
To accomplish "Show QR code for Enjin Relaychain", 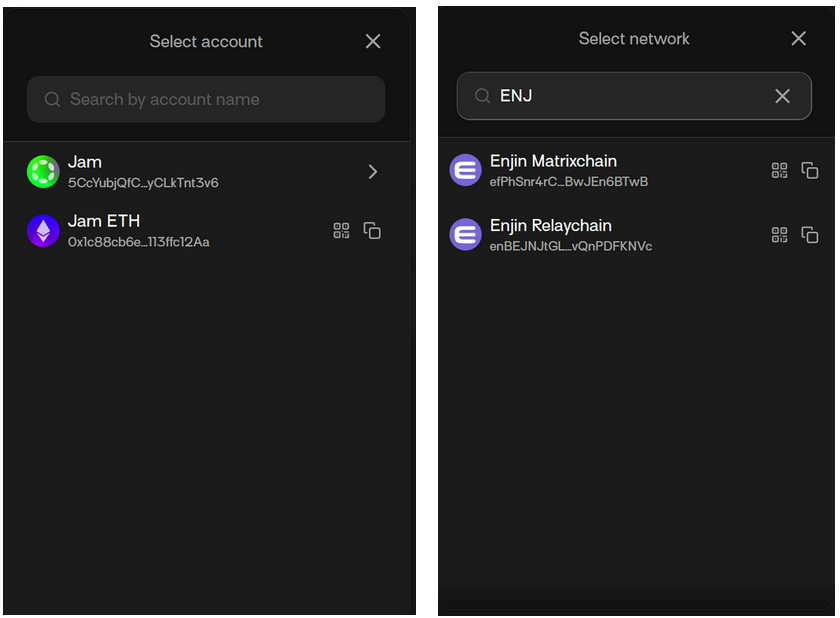I will click(779, 235).
